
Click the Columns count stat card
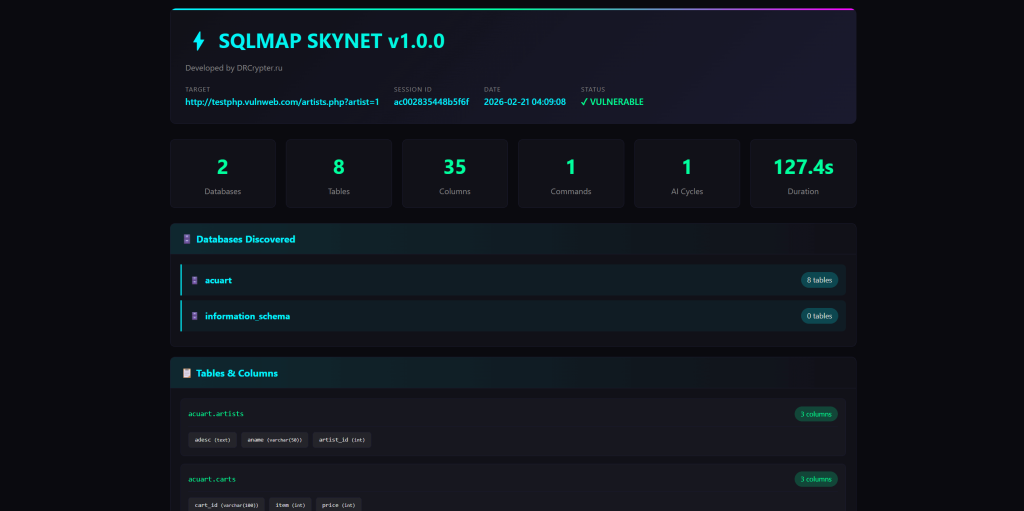[x=455, y=174]
